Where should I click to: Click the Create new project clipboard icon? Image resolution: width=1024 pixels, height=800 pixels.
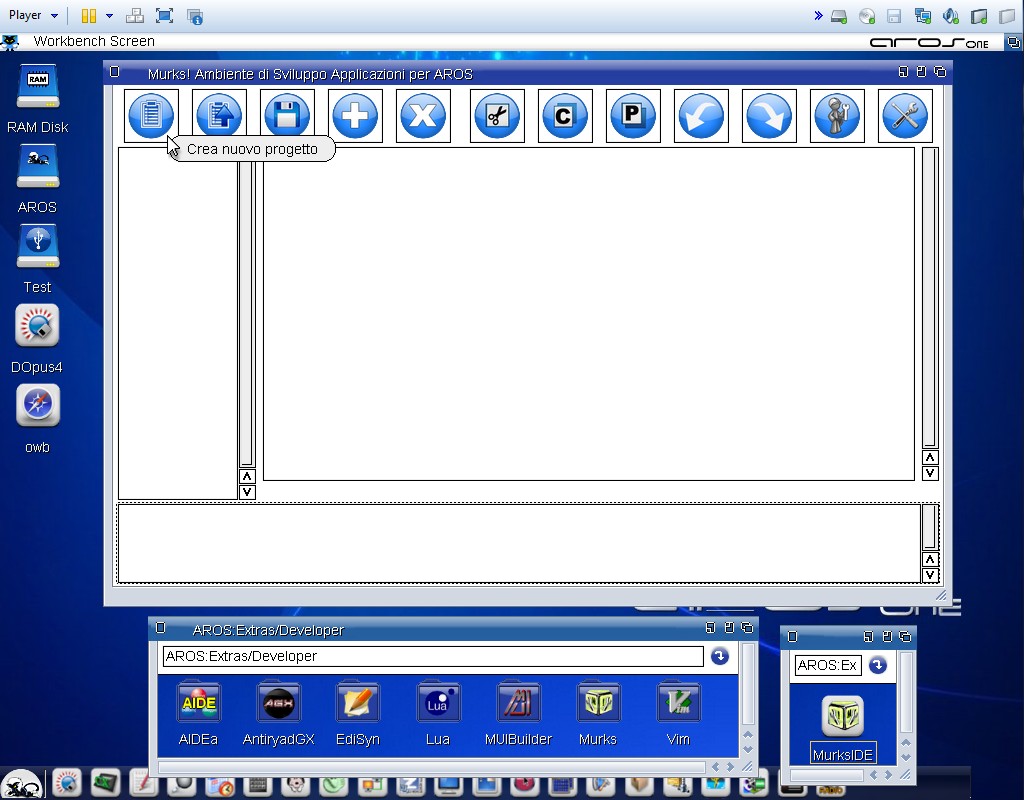coord(151,116)
